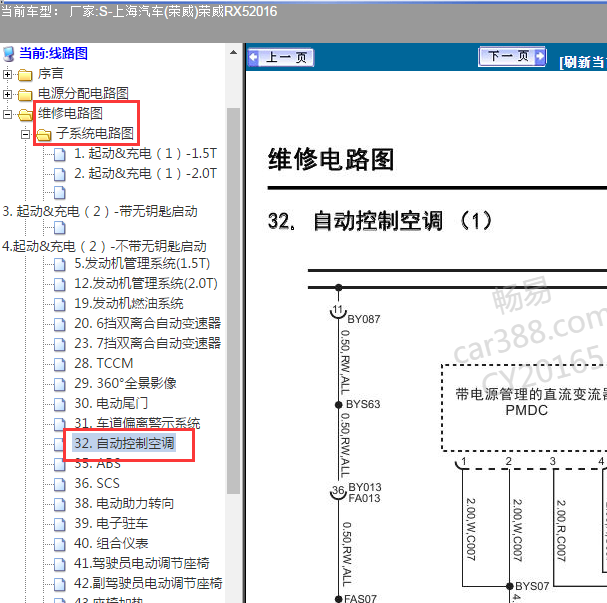Screen dimensions: 607x603
Task: Click the tree panel scrollbar thumb
Action: (x=233, y=301)
